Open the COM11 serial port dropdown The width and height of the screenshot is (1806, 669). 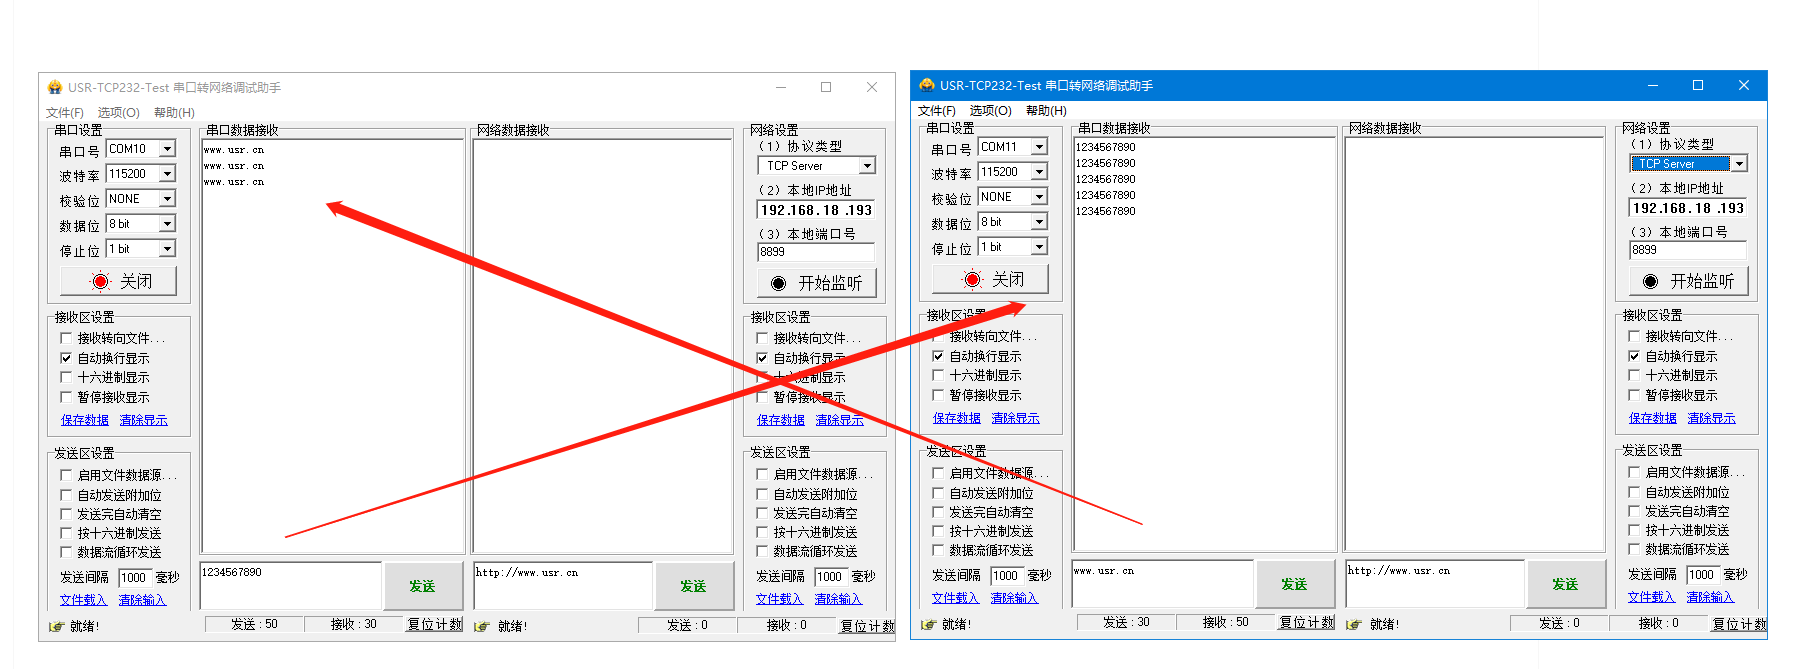1039,147
